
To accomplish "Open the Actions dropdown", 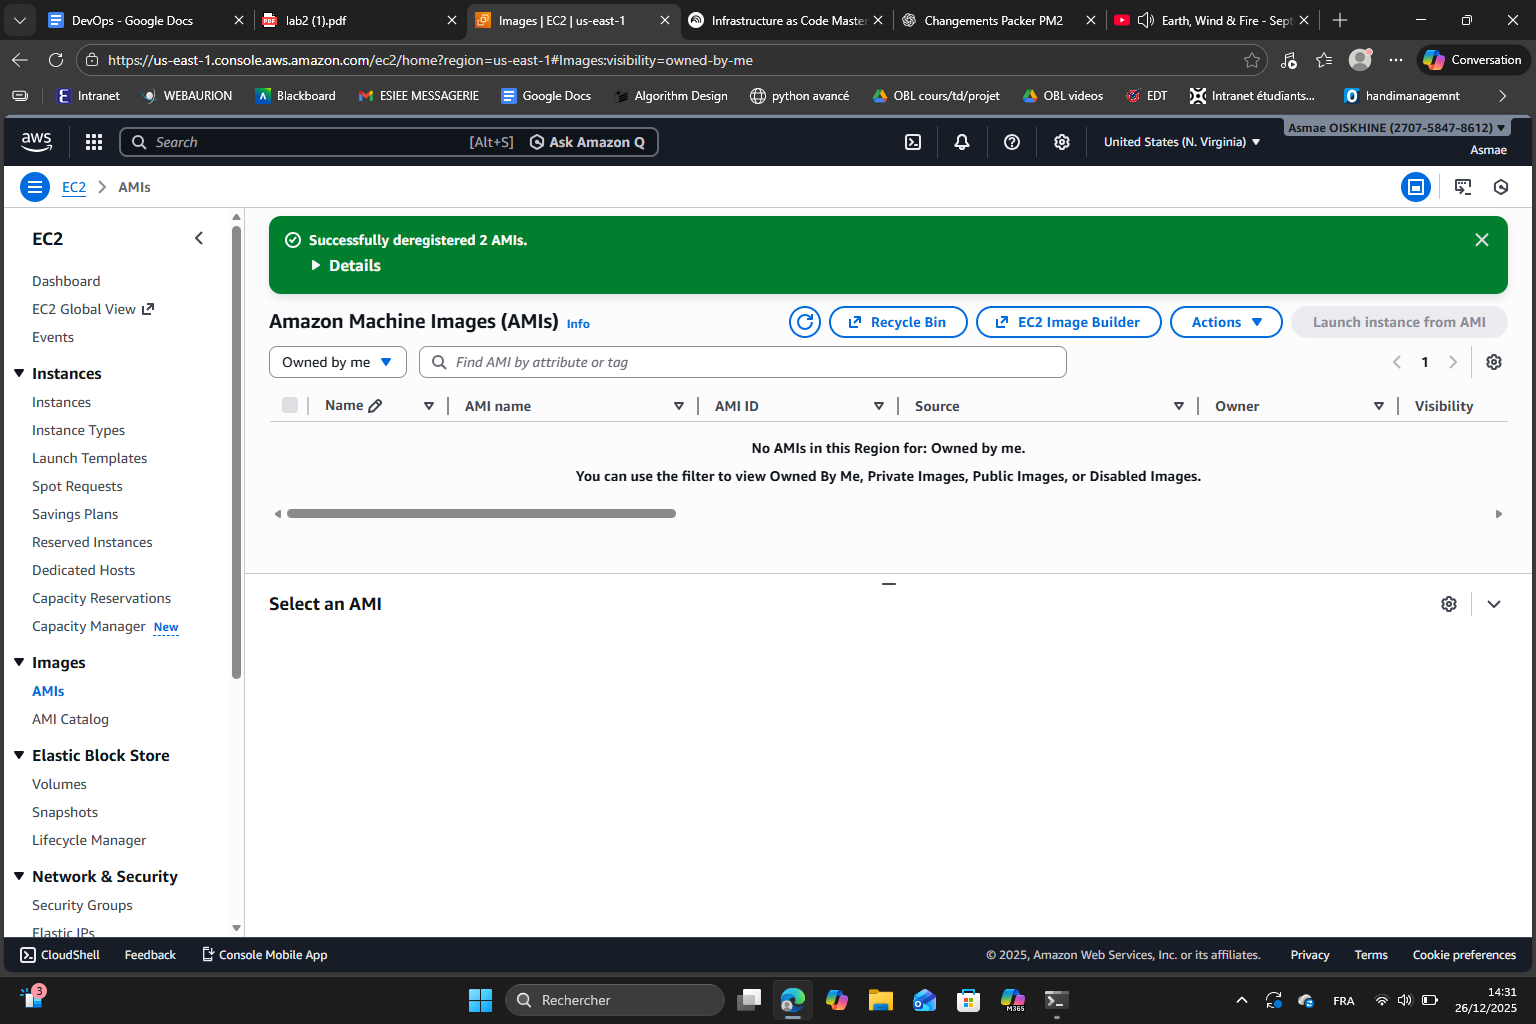I will [x=1225, y=321].
